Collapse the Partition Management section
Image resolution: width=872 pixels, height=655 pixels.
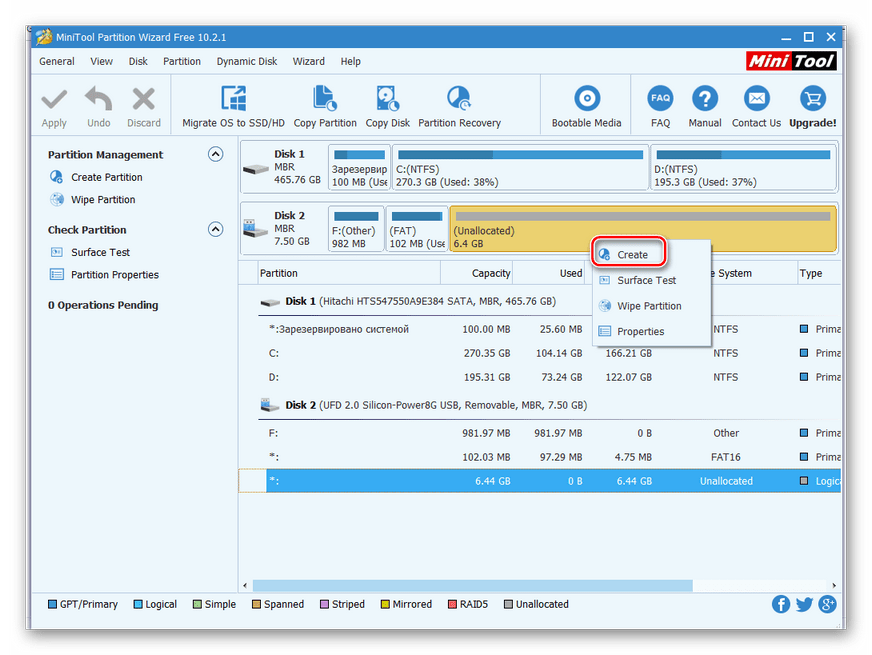click(x=215, y=154)
